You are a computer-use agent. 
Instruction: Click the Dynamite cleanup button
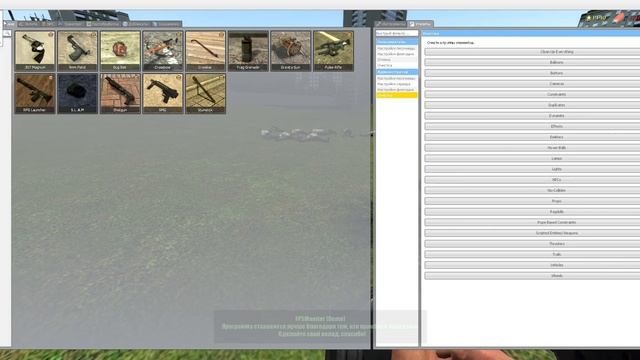(532, 116)
